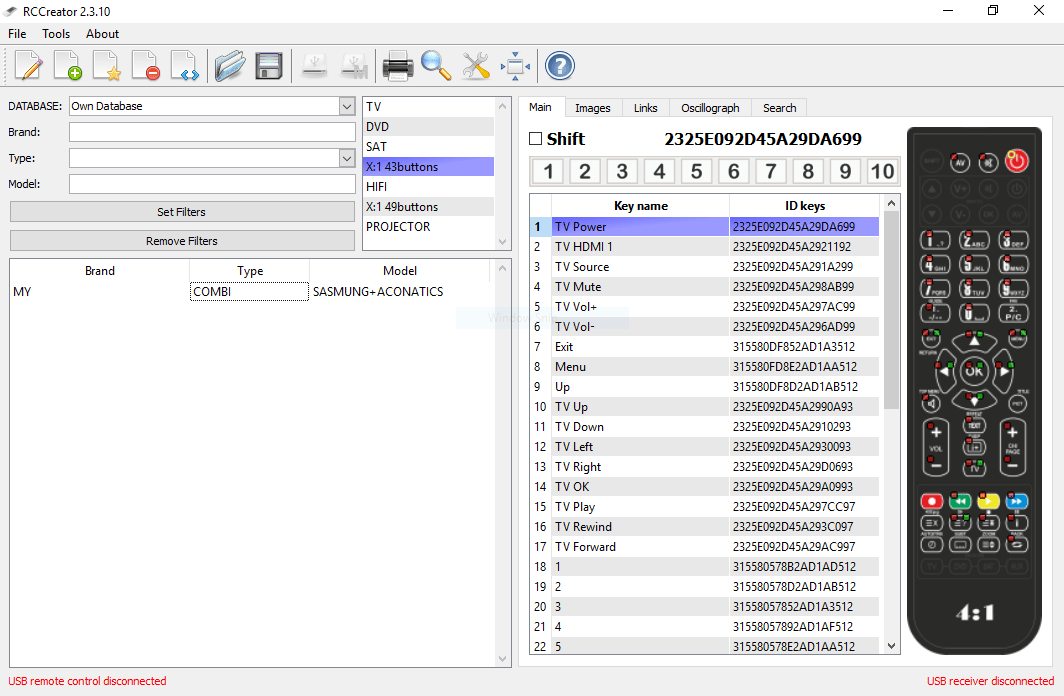Switch to the Links tab
The image size is (1064, 696).
(645, 108)
